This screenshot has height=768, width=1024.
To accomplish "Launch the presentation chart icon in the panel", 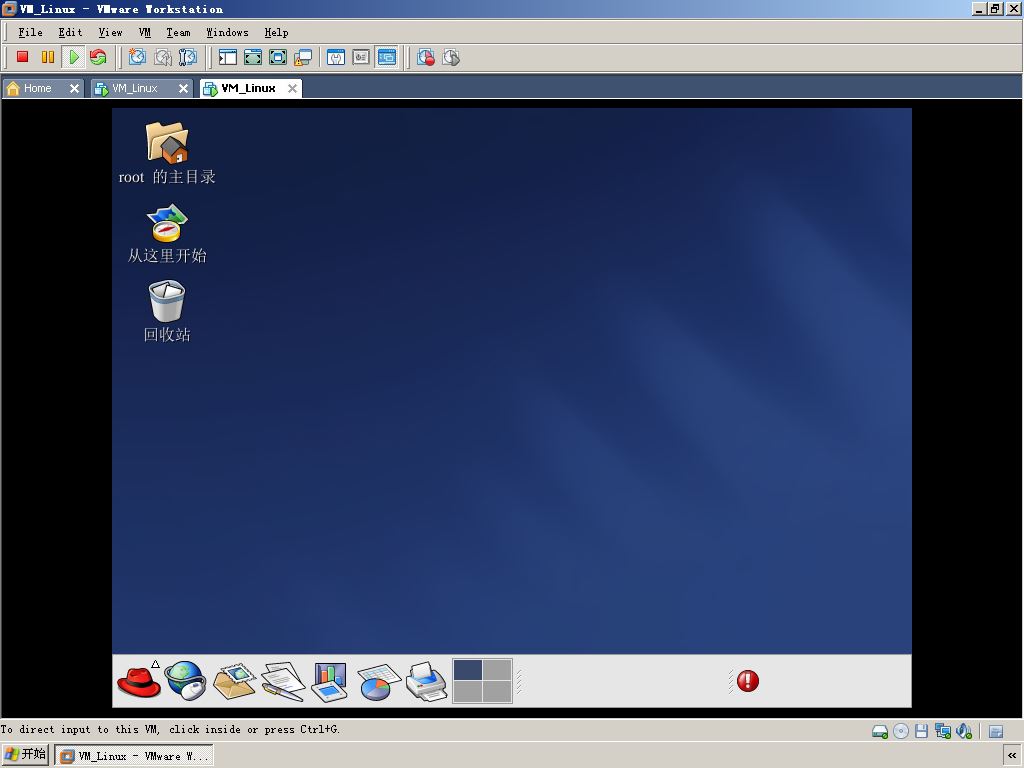I will 330,681.
